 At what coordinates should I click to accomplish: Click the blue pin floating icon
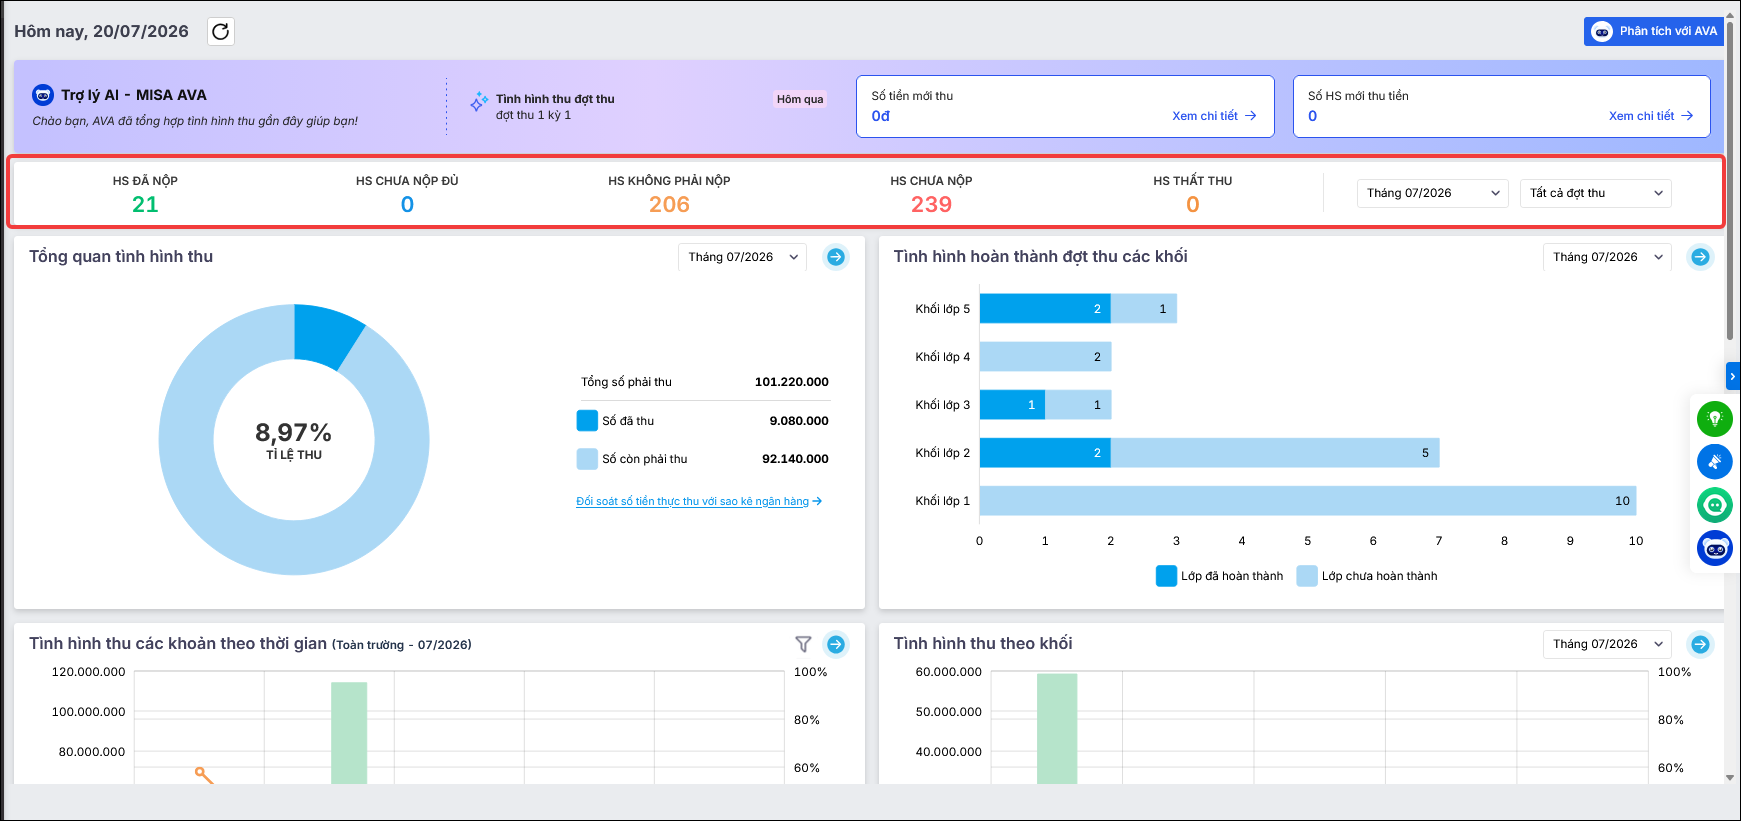pyautogui.click(x=1714, y=461)
